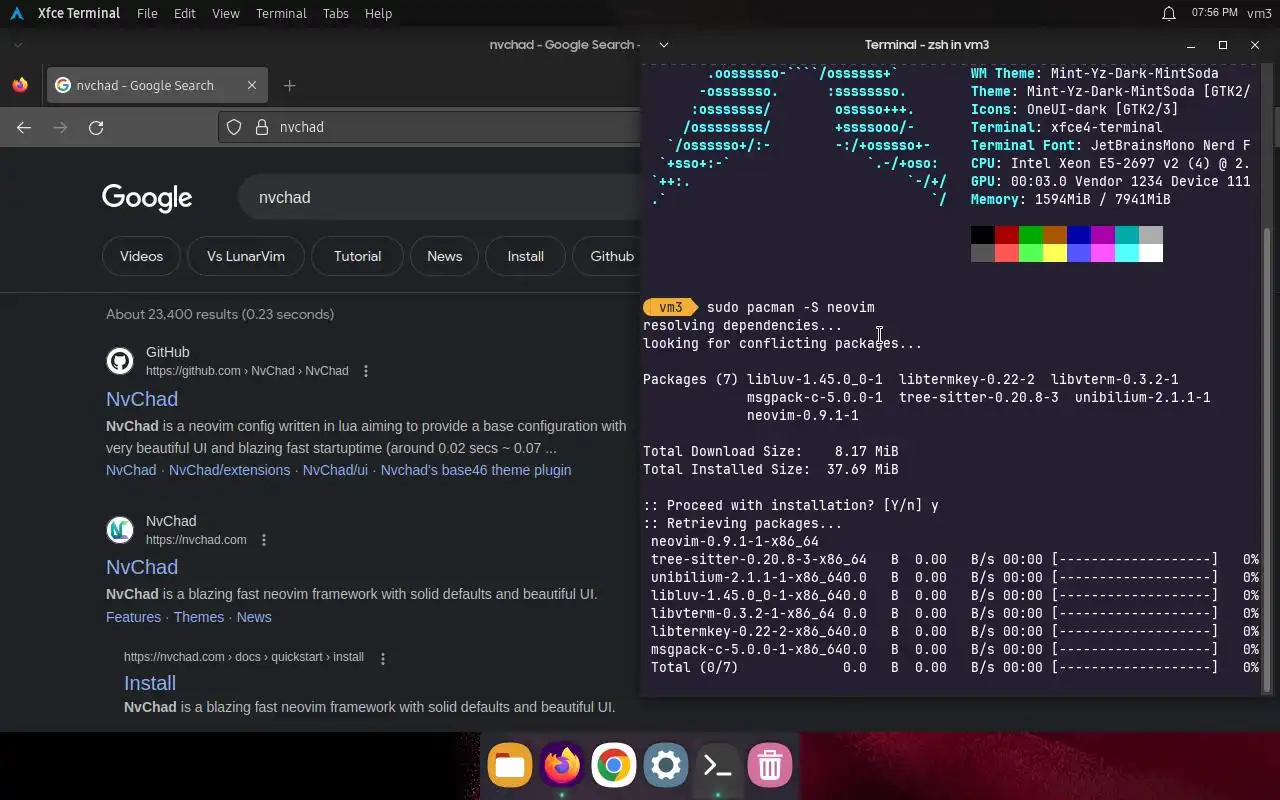The width and height of the screenshot is (1280, 800).
Task: Click the green color block in terminal
Action: 1031,235
